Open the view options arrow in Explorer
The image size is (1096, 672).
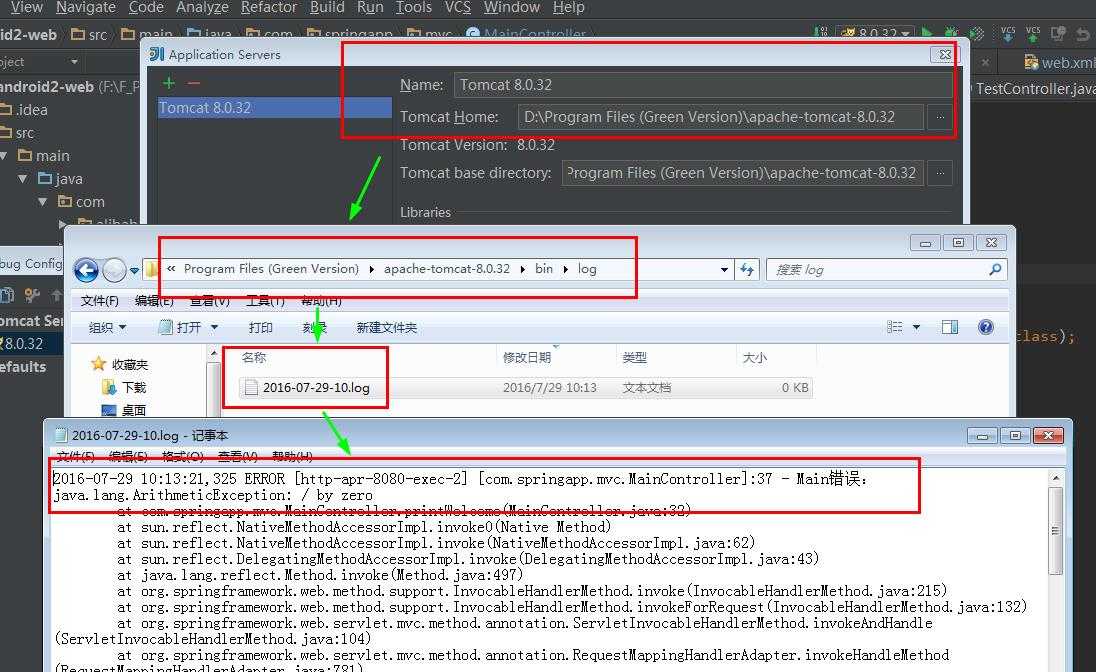pyautogui.click(x=916, y=327)
